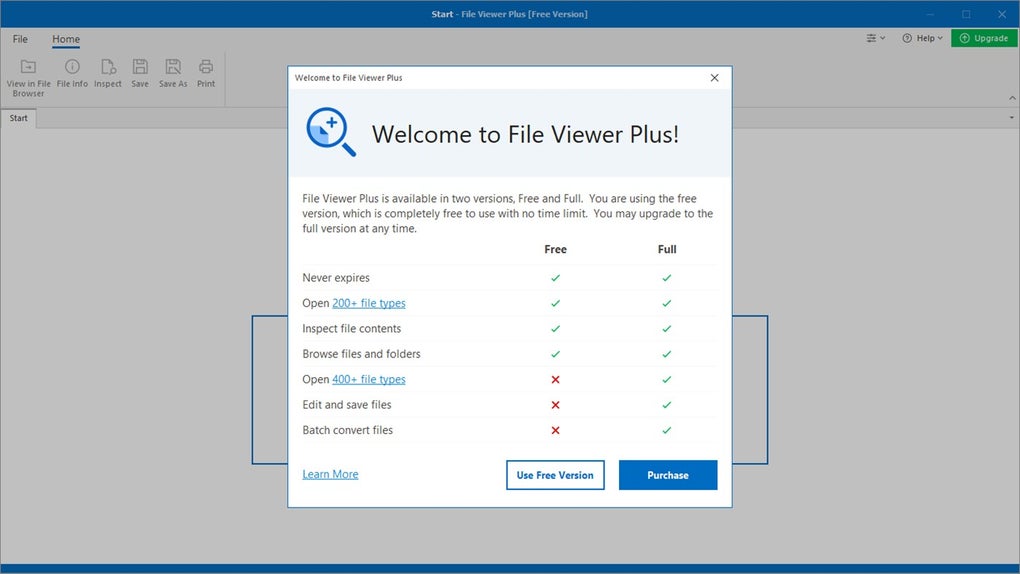Switch to the Home ribbon tab
The image size is (1020, 574).
66,39
